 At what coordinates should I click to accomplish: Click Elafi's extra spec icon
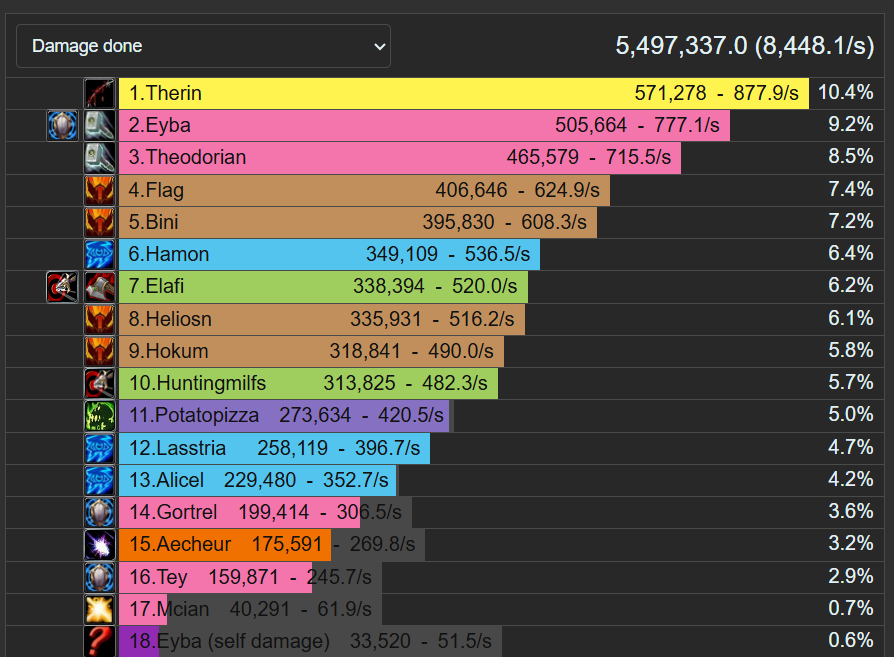coord(62,287)
